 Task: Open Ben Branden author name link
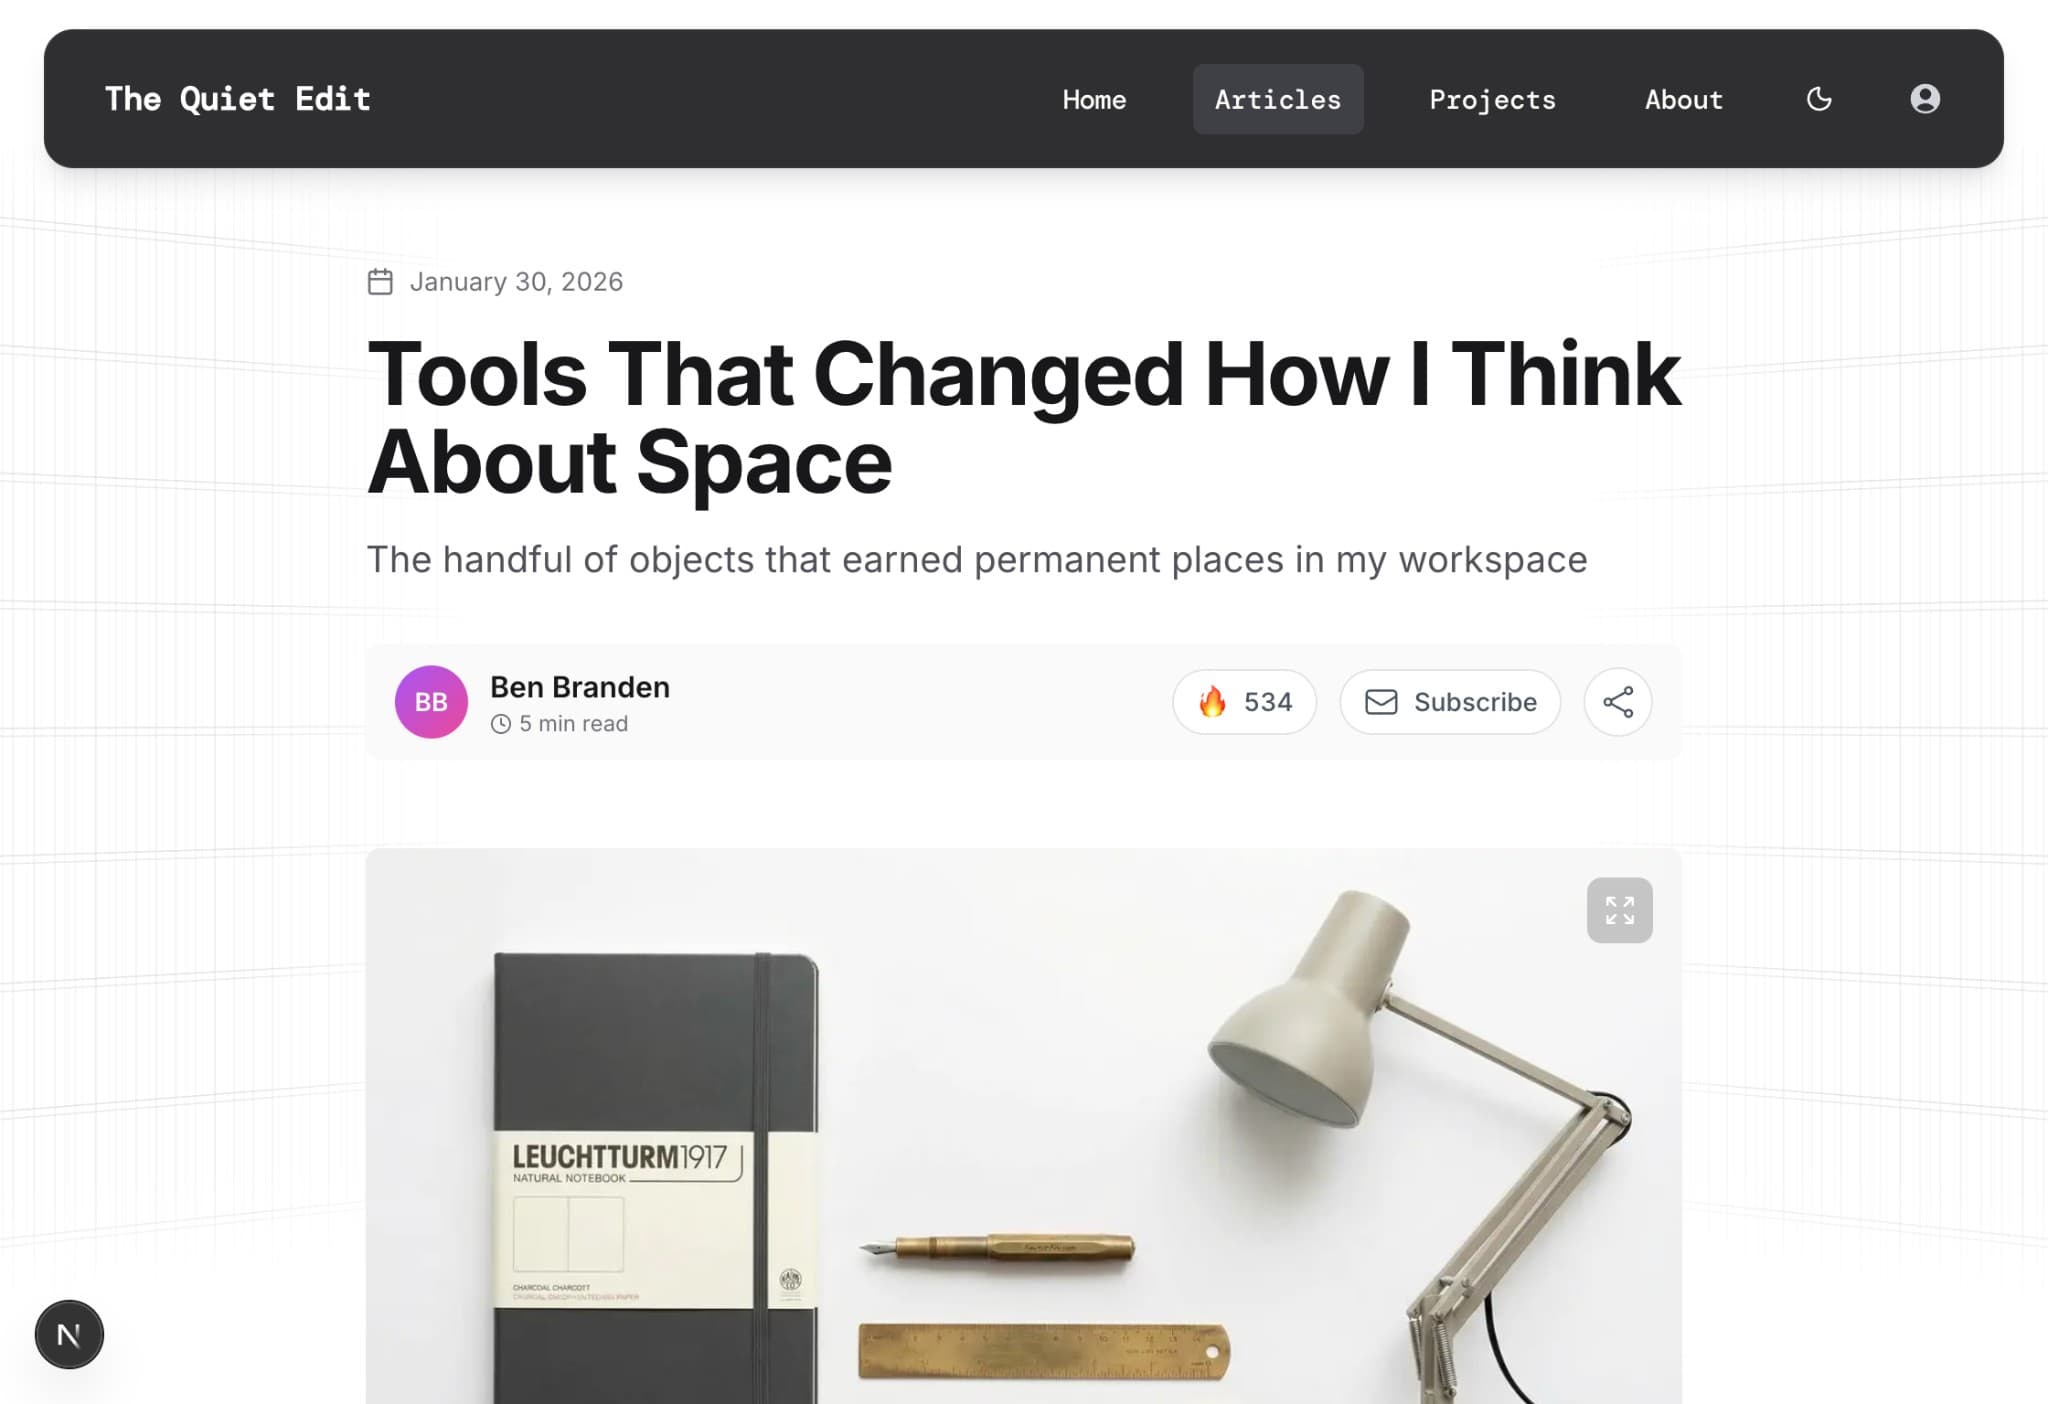tap(580, 687)
